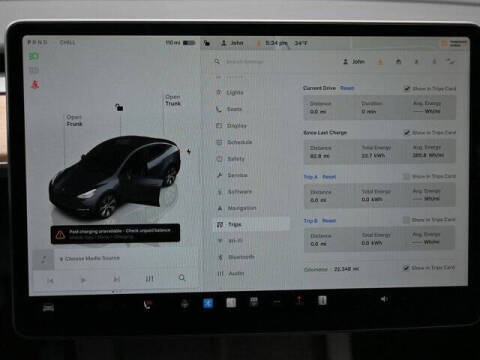Viewport: 480px width, 360px height.
Task: Tap the car controls icon in the bottom bar
Action: pos(48,308)
